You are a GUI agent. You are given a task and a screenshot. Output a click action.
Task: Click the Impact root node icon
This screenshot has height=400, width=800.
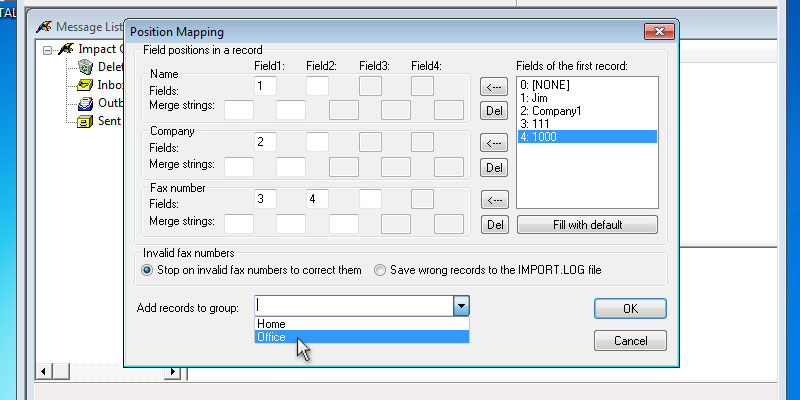pyautogui.click(x=66, y=49)
